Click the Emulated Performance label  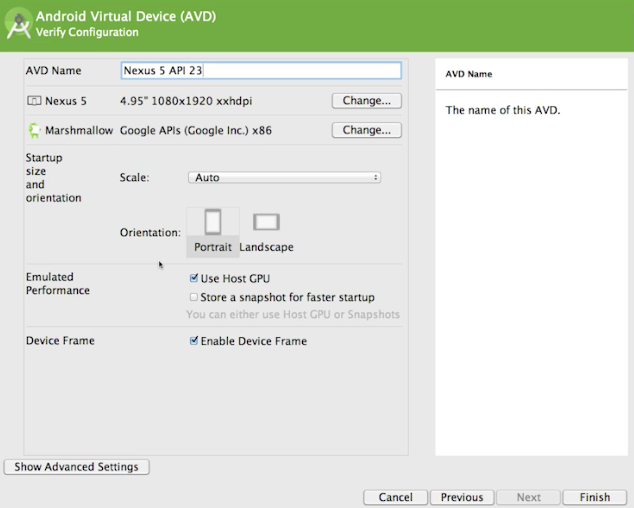[58, 284]
